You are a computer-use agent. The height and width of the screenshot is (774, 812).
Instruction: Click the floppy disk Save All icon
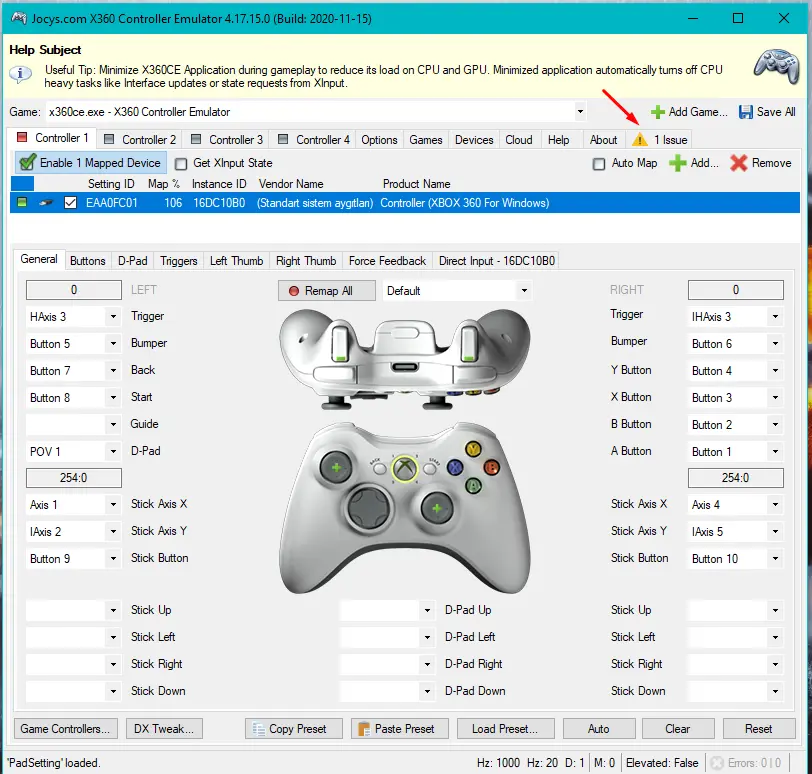(745, 112)
